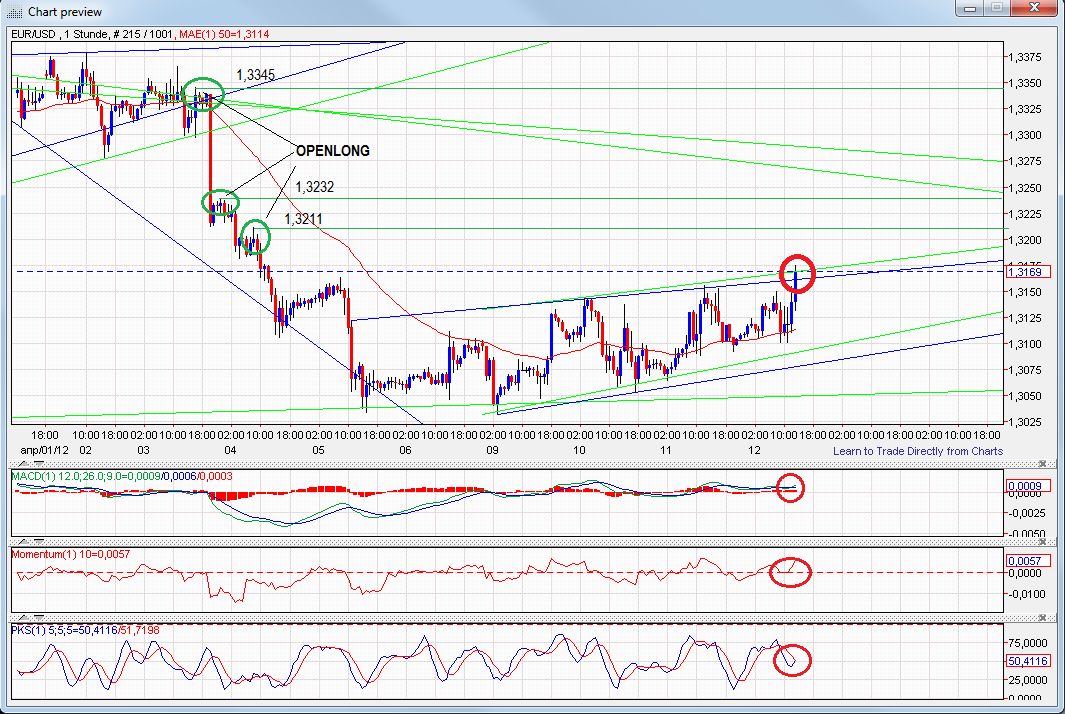
Task: Click the 1,3375 price axis label
Action: [x=1026, y=57]
